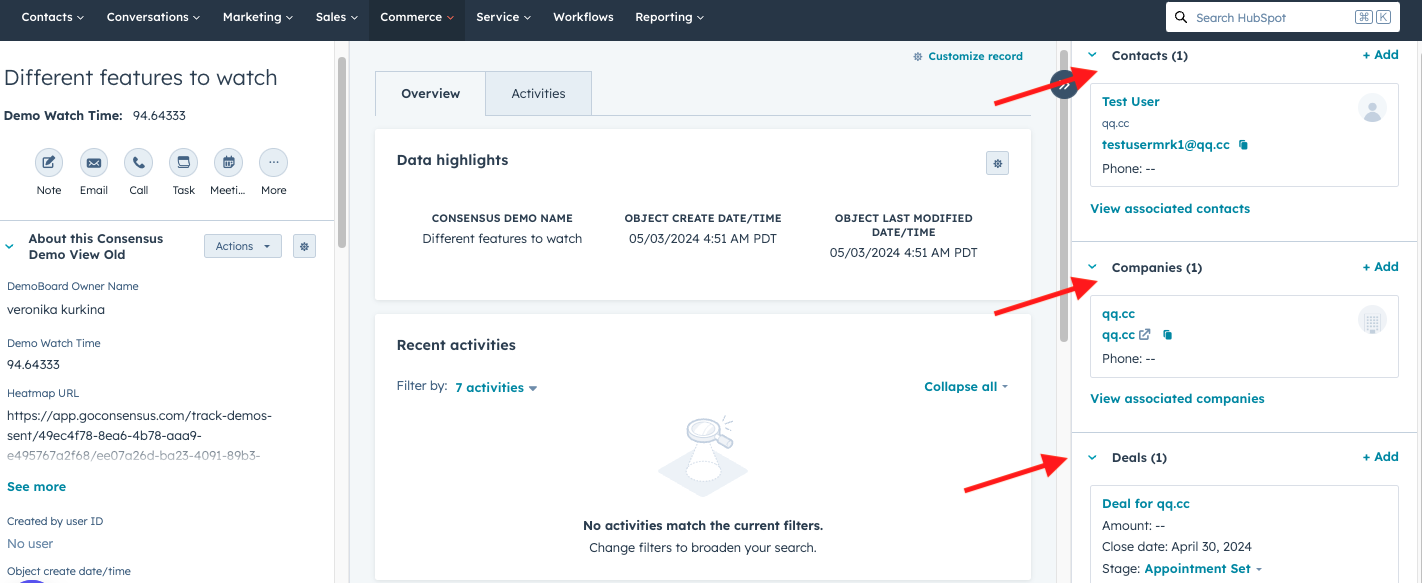Viewport: 1422px width, 583px height.
Task: Open Data highlights settings gear
Action: pyautogui.click(x=997, y=163)
